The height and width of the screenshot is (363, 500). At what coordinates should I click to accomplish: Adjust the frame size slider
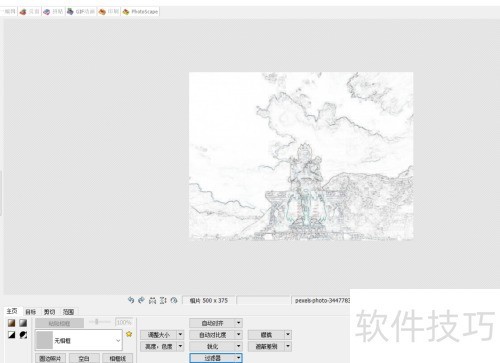click(x=99, y=322)
